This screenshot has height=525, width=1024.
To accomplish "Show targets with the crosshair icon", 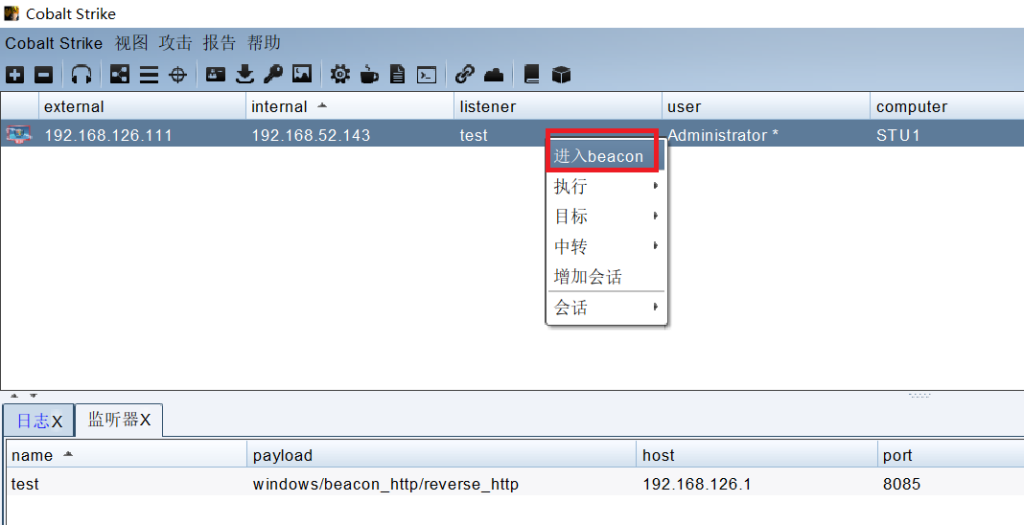I will (x=178, y=74).
